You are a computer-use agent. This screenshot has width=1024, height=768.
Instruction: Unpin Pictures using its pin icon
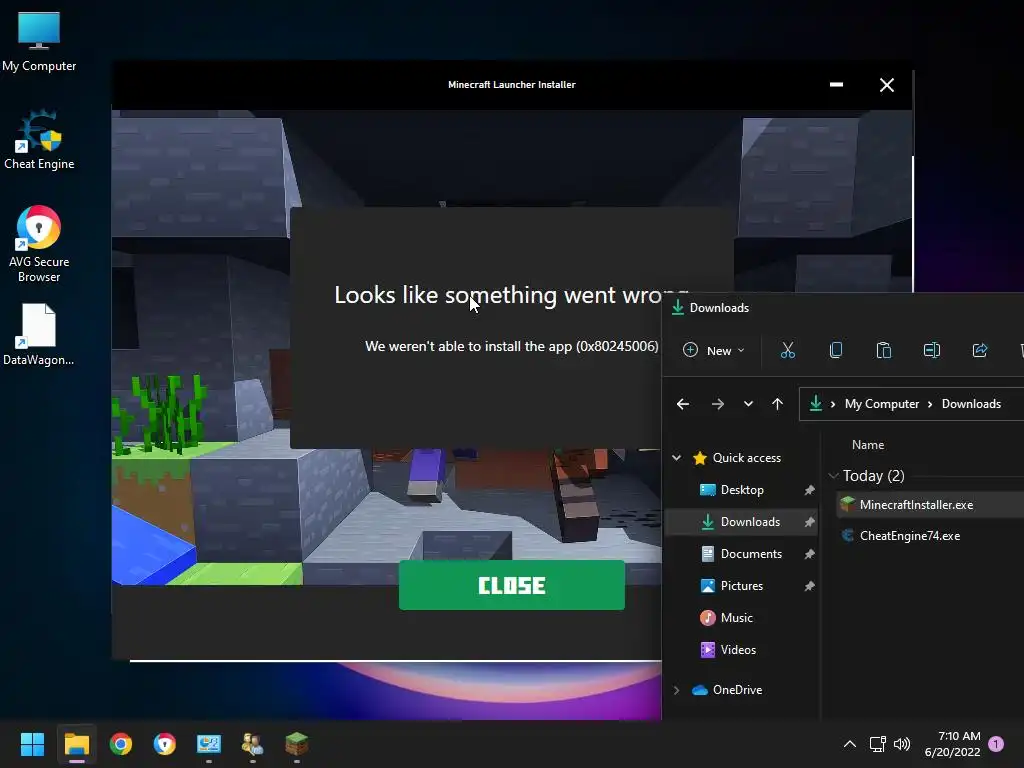pos(809,586)
